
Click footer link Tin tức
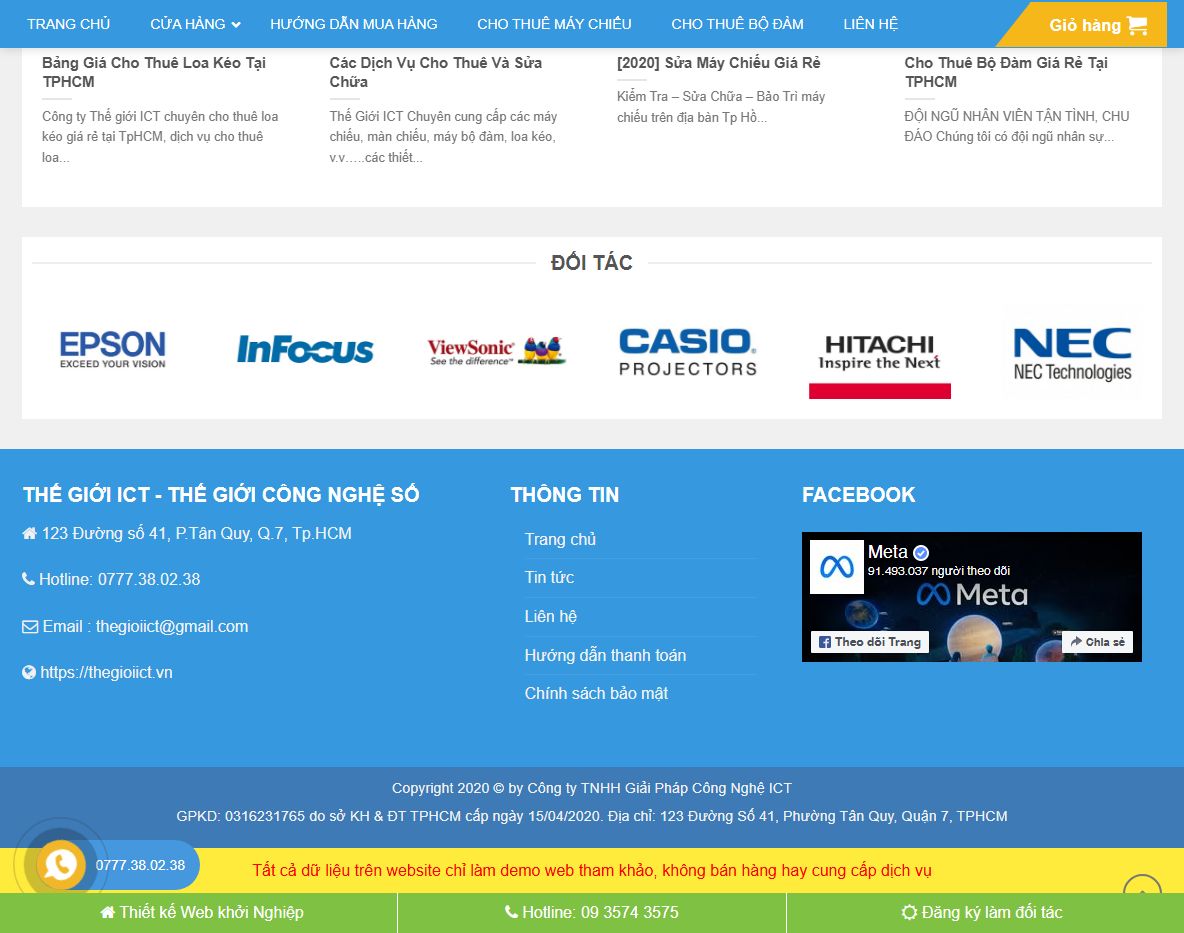(549, 577)
